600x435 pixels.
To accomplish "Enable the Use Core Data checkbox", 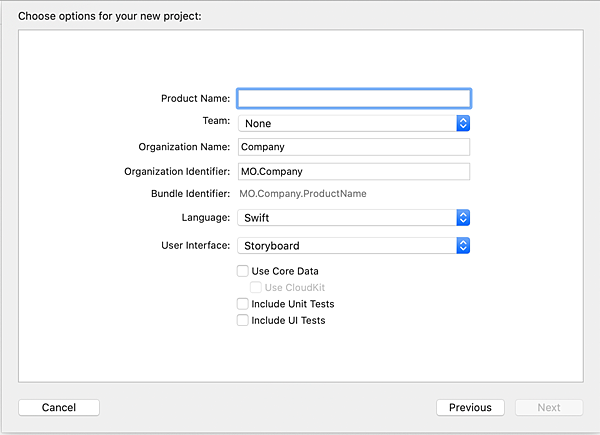I will tap(243, 271).
